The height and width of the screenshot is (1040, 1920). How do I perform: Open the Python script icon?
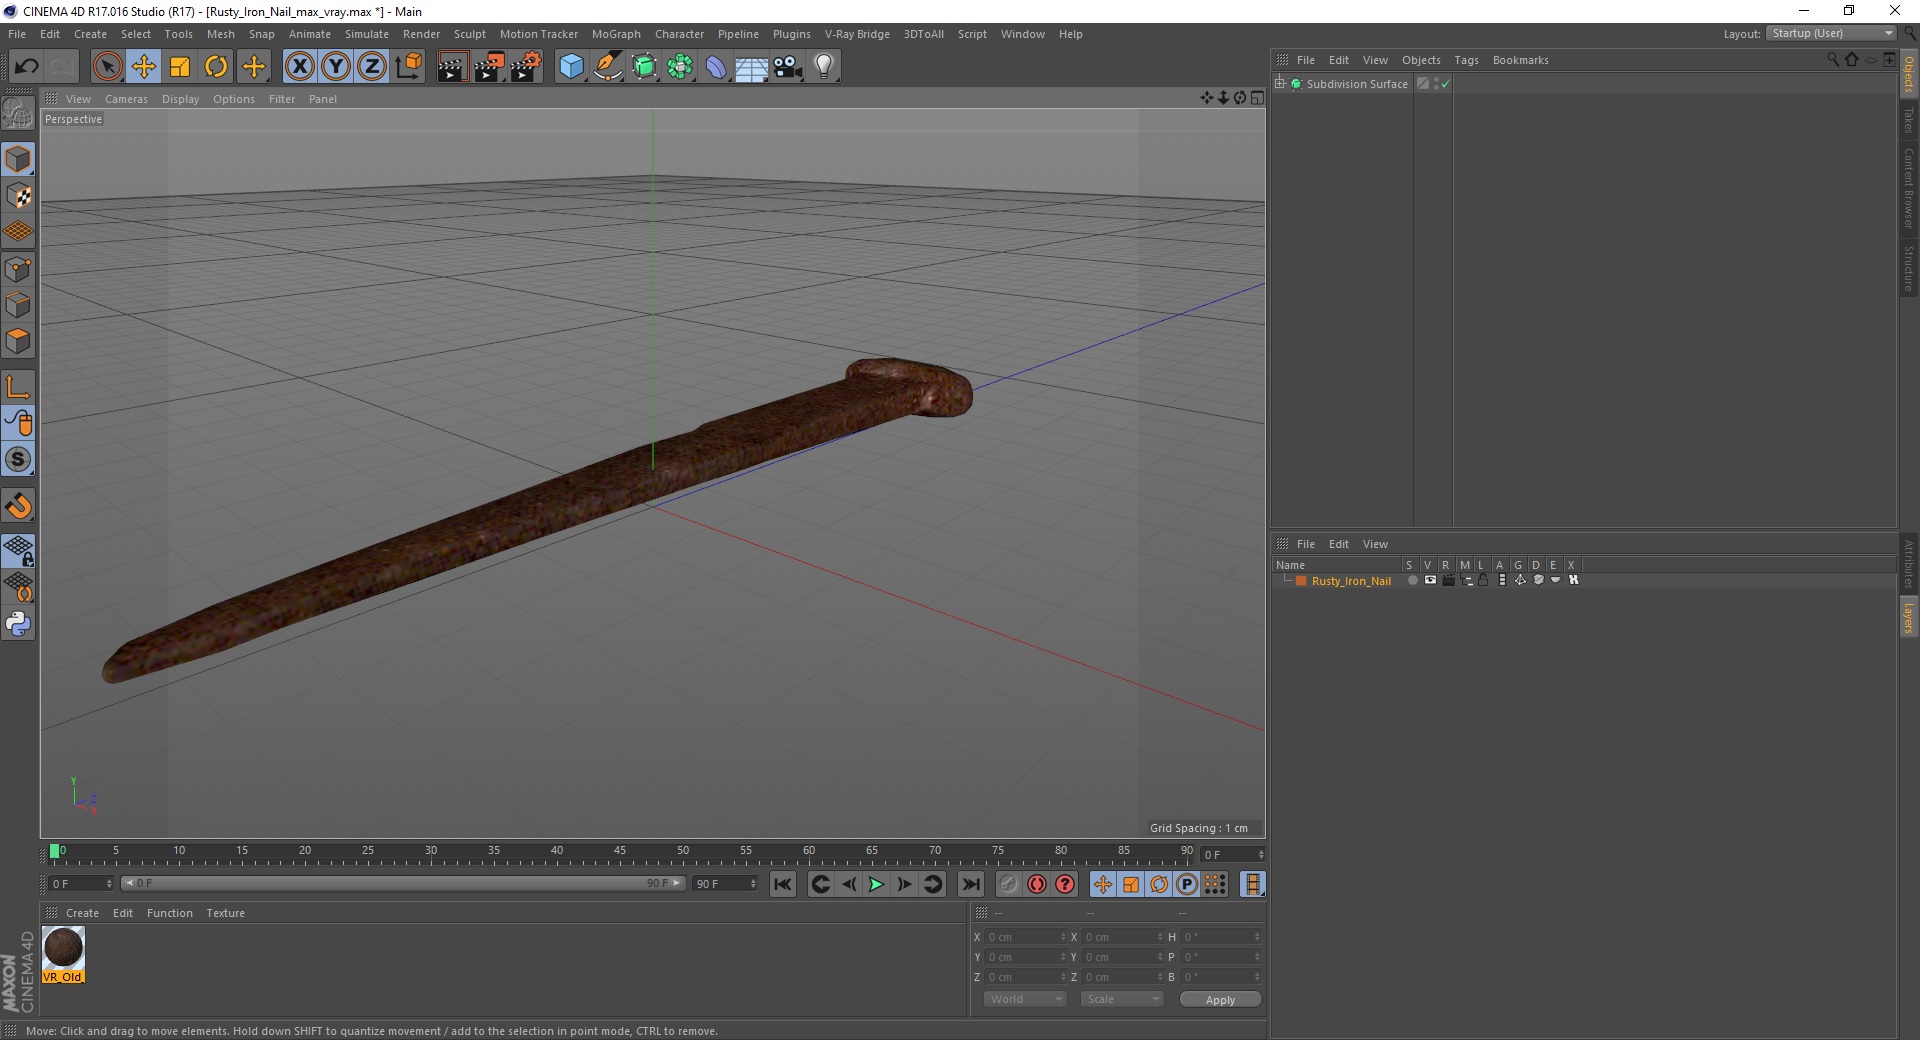pos(18,624)
